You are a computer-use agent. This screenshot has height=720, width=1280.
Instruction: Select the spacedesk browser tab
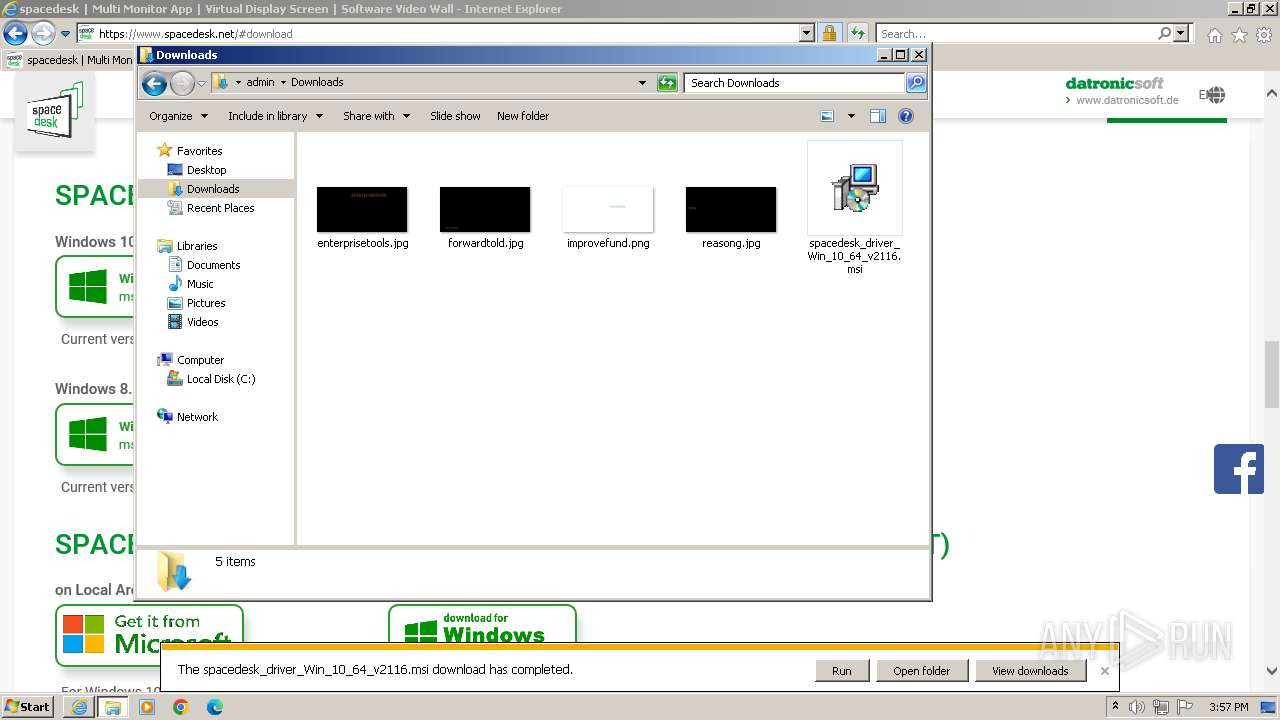pyautogui.click(x=68, y=60)
